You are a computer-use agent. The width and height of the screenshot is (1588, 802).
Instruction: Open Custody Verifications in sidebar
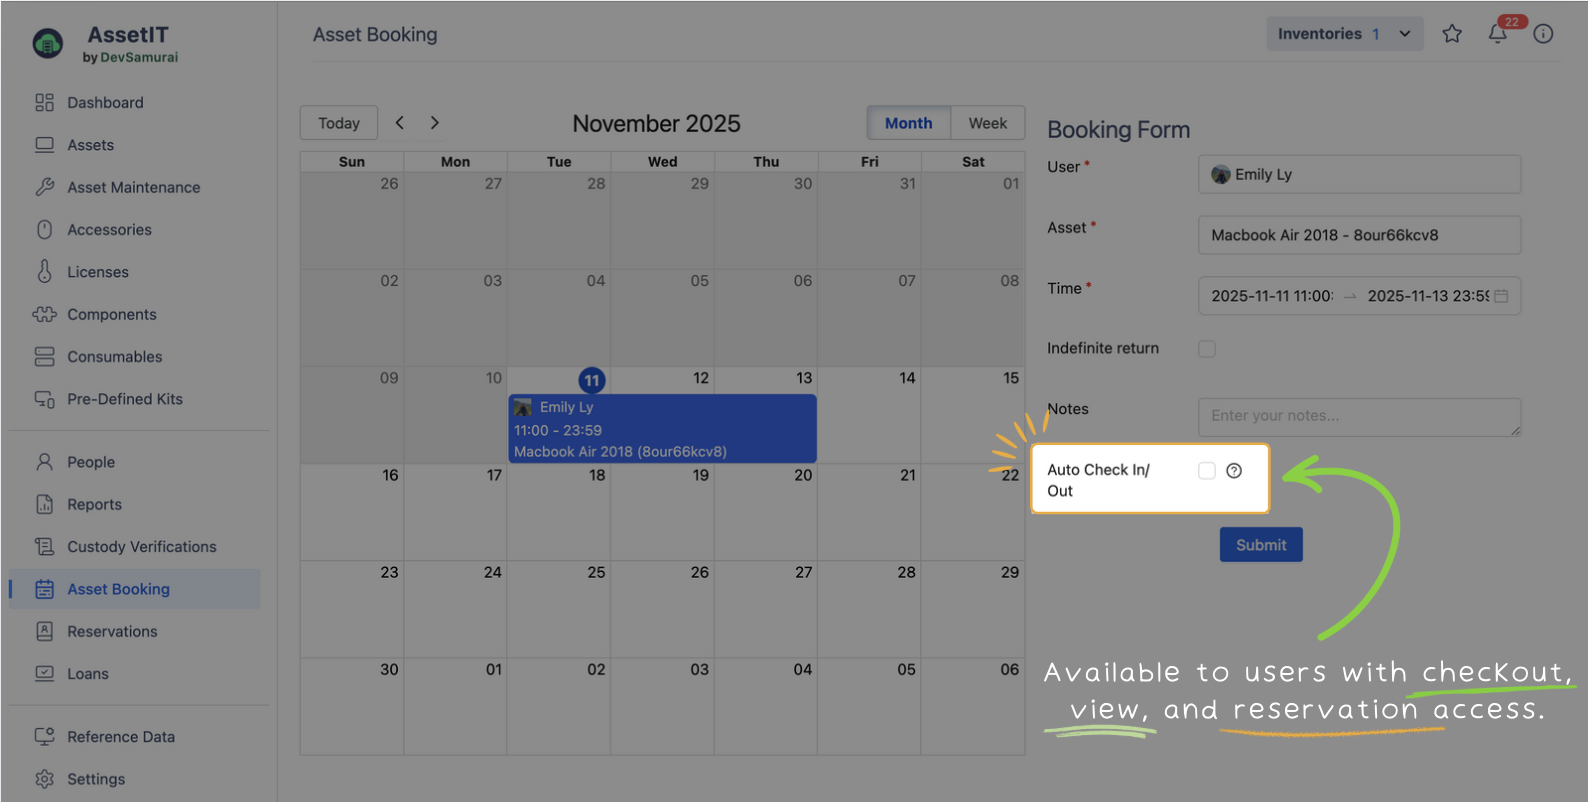click(x=141, y=547)
